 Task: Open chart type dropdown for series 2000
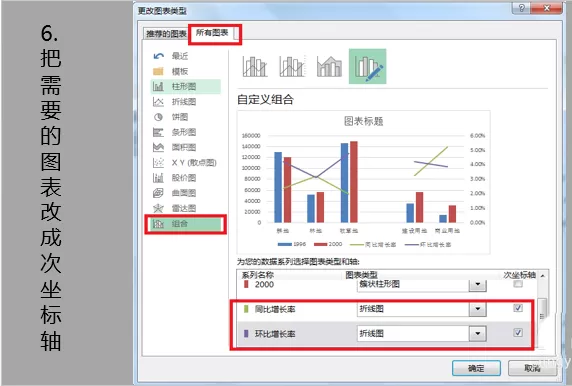pos(478,285)
